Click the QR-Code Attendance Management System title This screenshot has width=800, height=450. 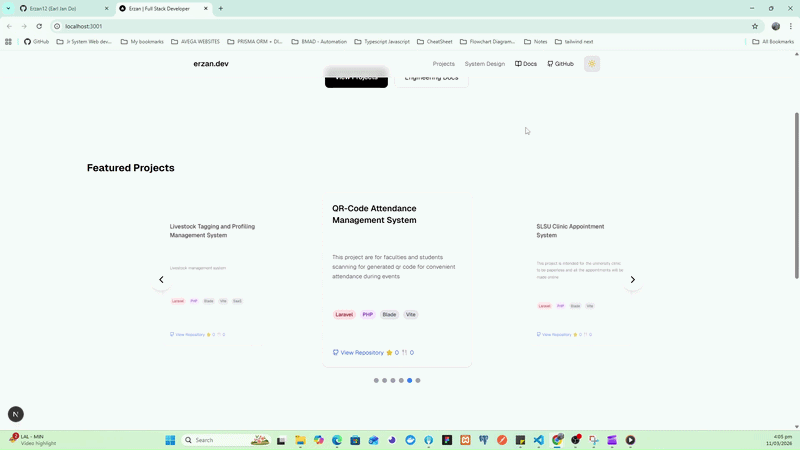(374, 214)
